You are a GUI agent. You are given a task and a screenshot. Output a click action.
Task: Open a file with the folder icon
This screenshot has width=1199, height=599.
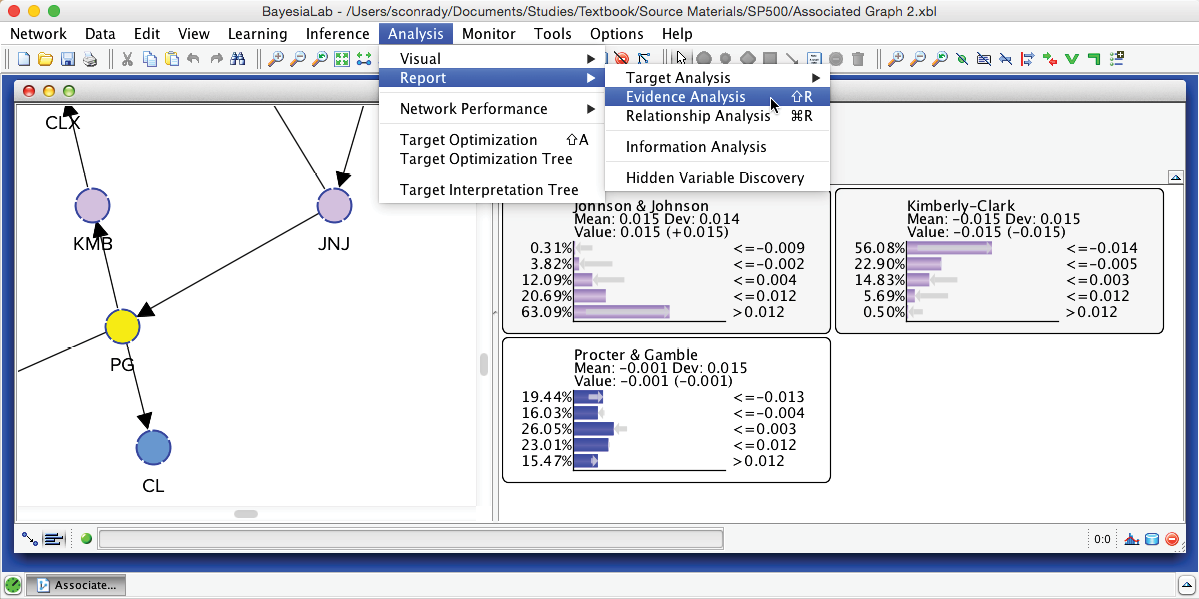pyautogui.click(x=46, y=60)
